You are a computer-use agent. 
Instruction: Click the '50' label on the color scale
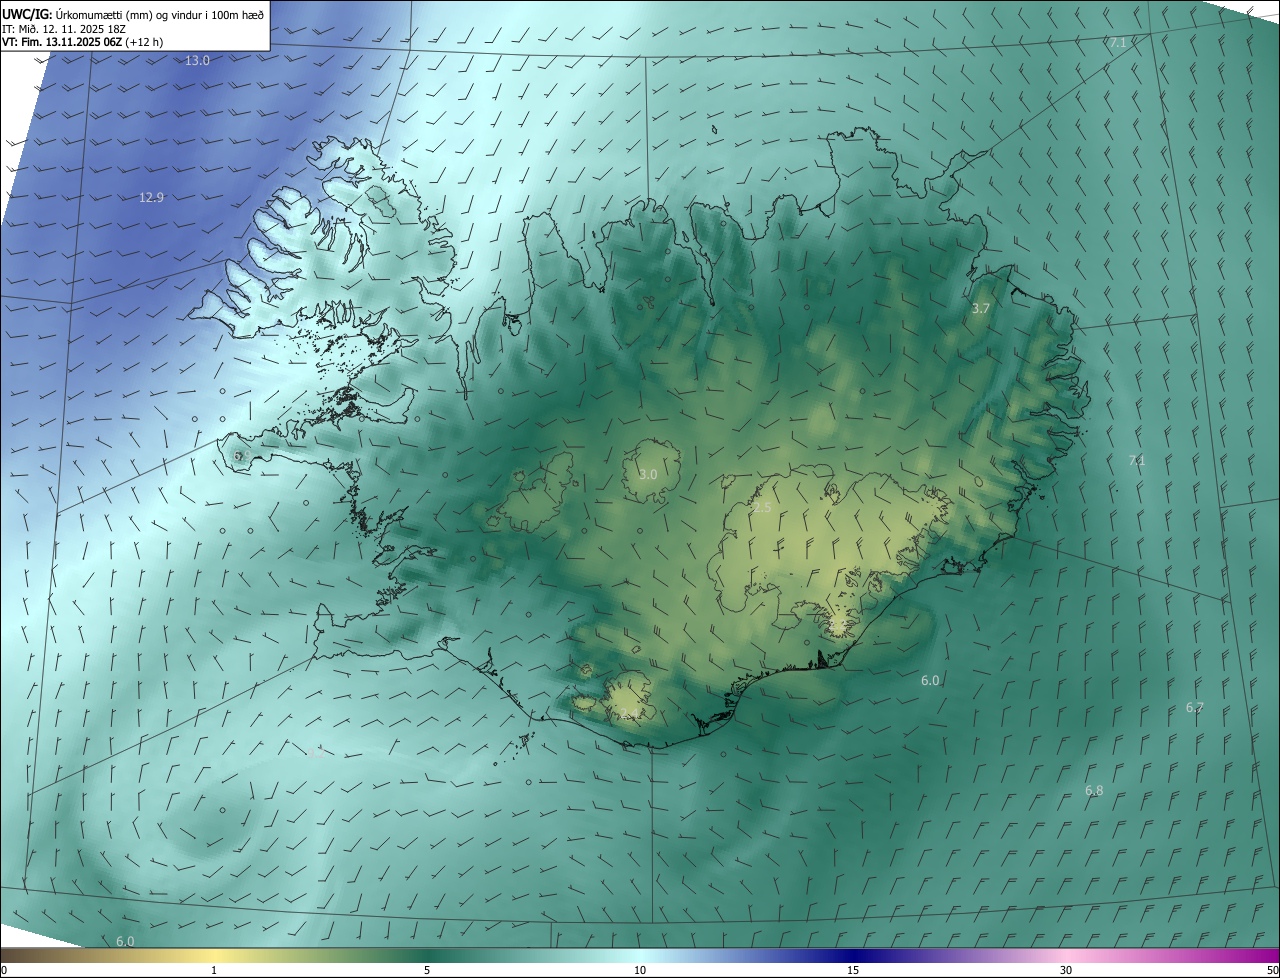click(1272, 971)
